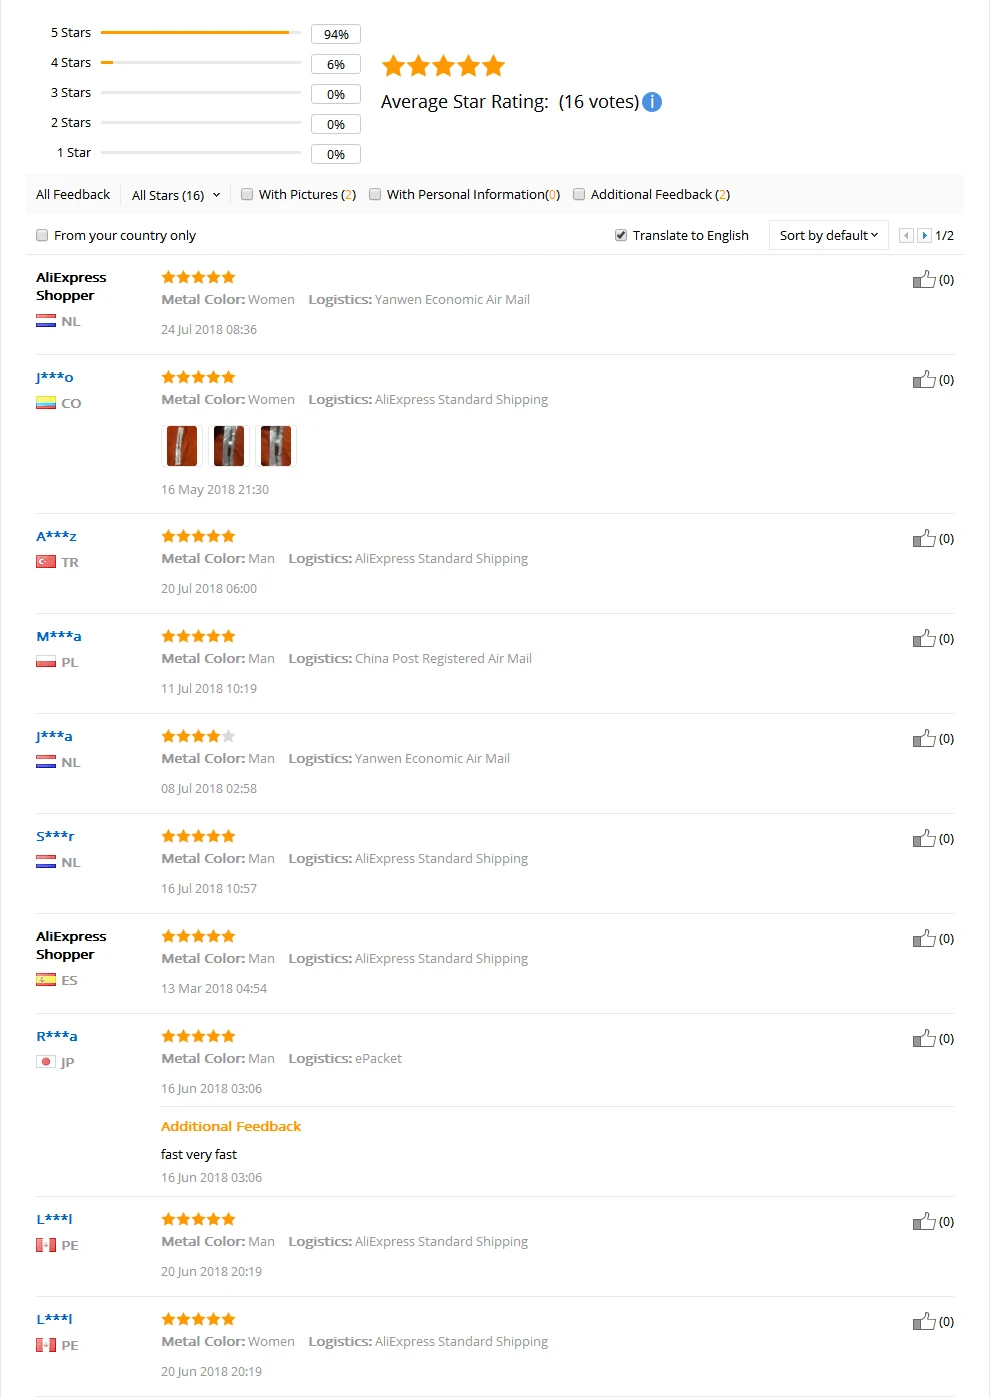The image size is (990, 1398).
Task: Select the All Feedback tab
Action: [73, 195]
